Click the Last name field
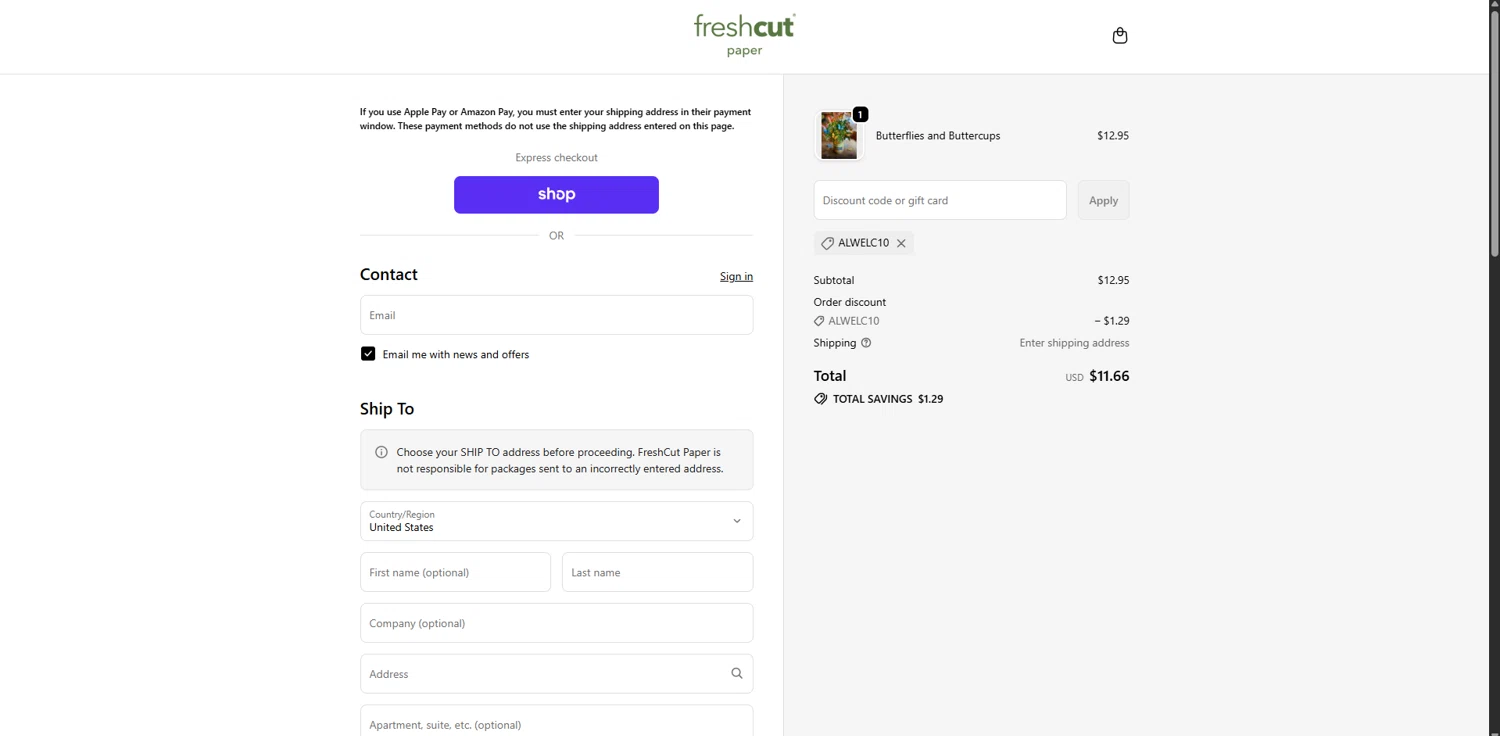The width and height of the screenshot is (1500, 736). click(657, 573)
